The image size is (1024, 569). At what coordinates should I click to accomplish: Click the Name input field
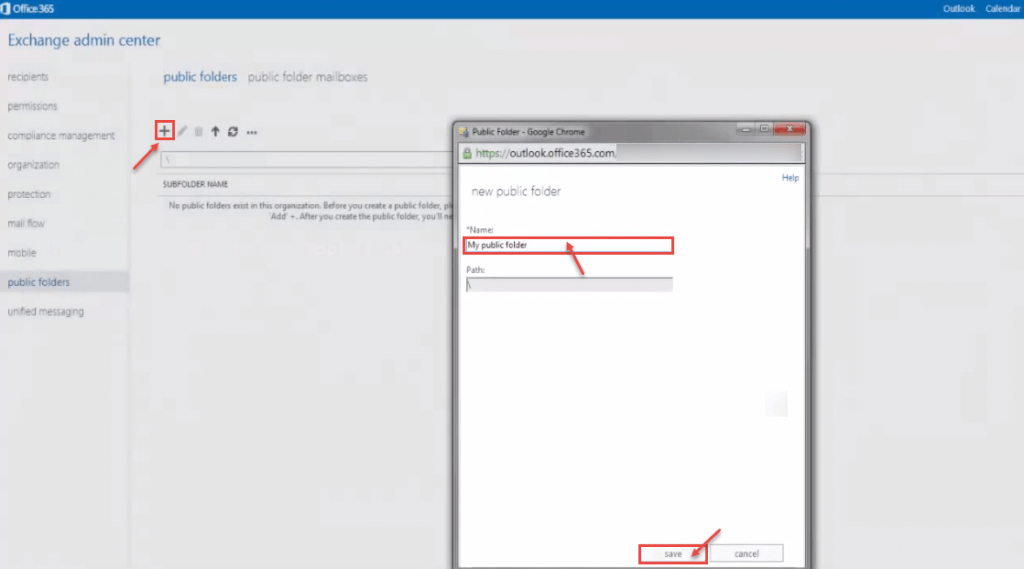[568, 245]
